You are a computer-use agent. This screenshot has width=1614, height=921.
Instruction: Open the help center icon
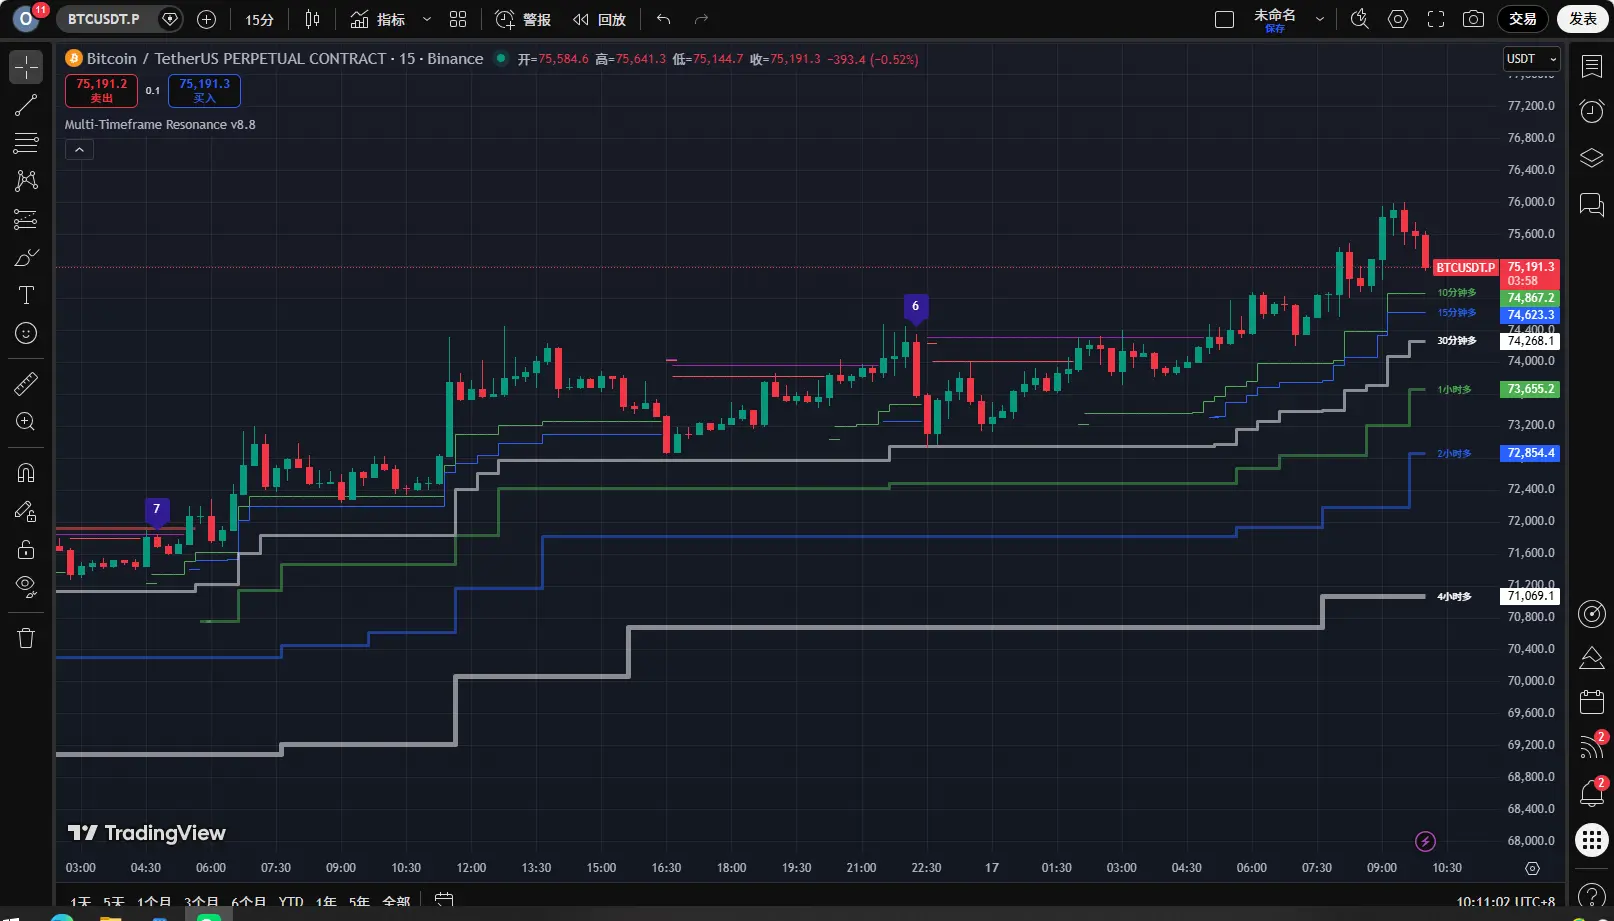pyautogui.click(x=1591, y=896)
